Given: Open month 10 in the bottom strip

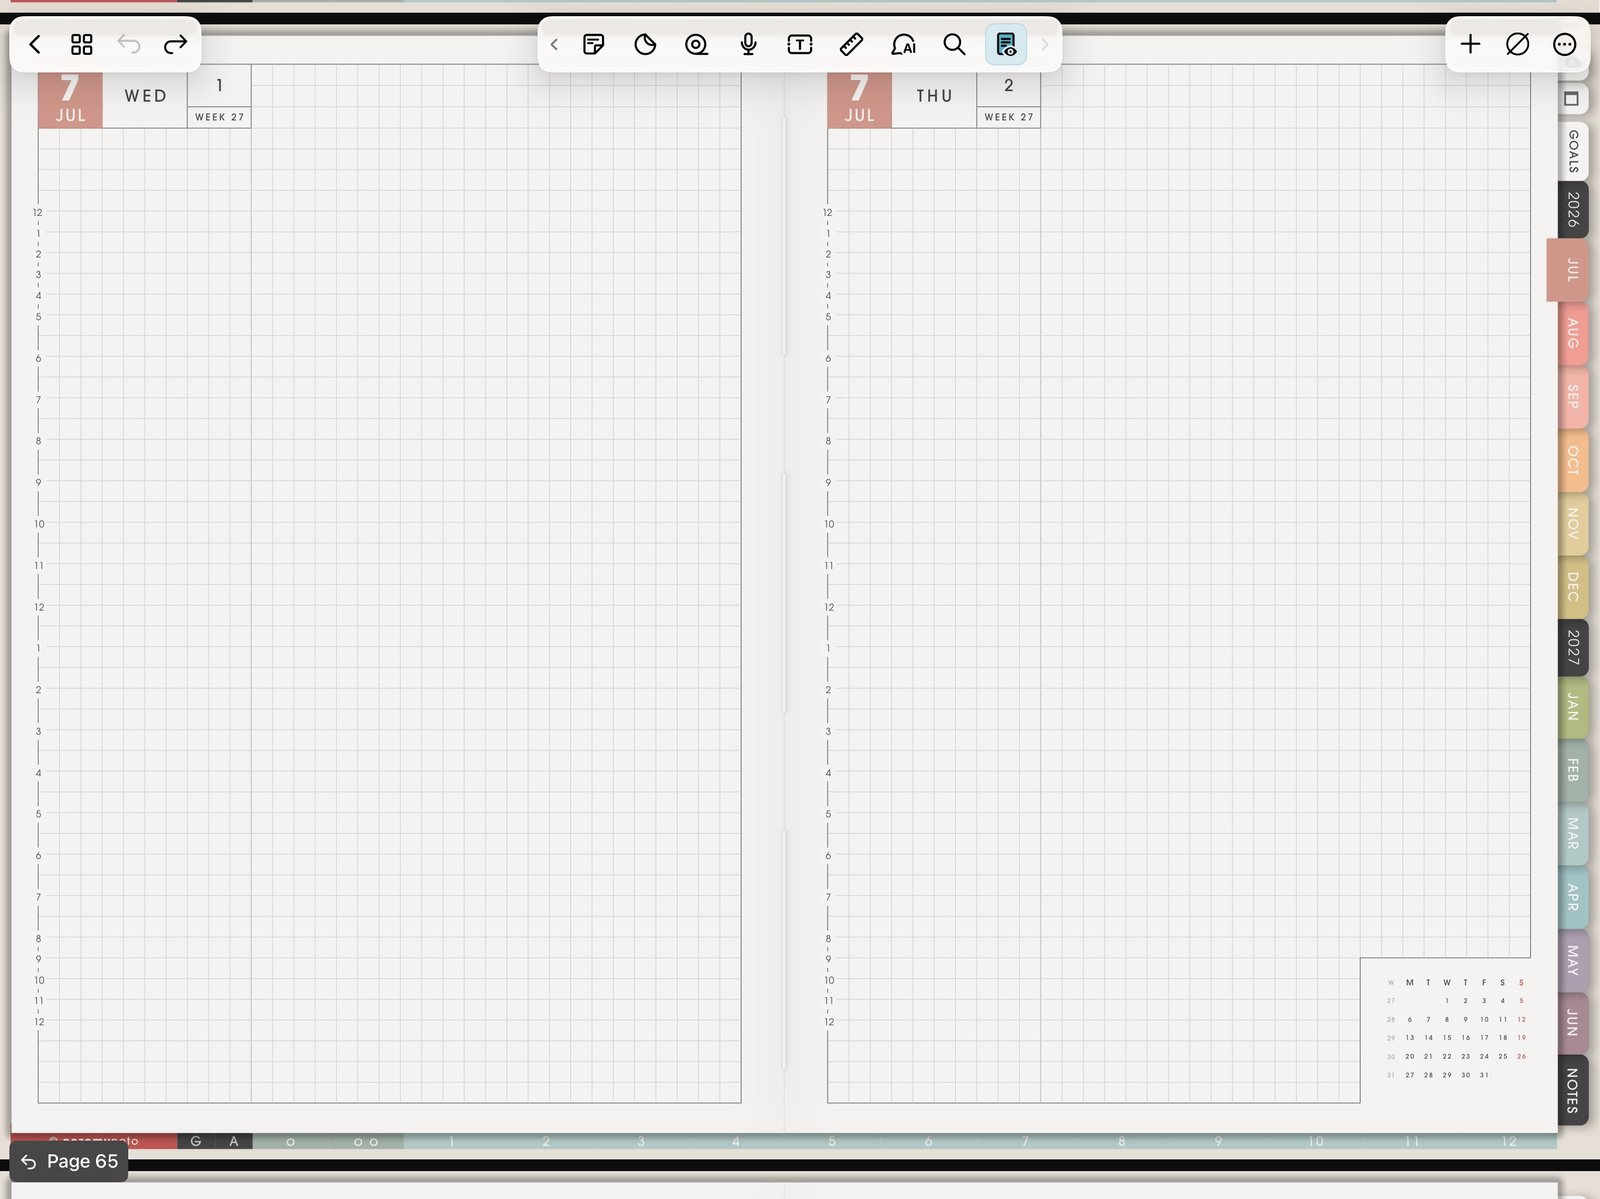Looking at the screenshot, I should [x=1316, y=1141].
